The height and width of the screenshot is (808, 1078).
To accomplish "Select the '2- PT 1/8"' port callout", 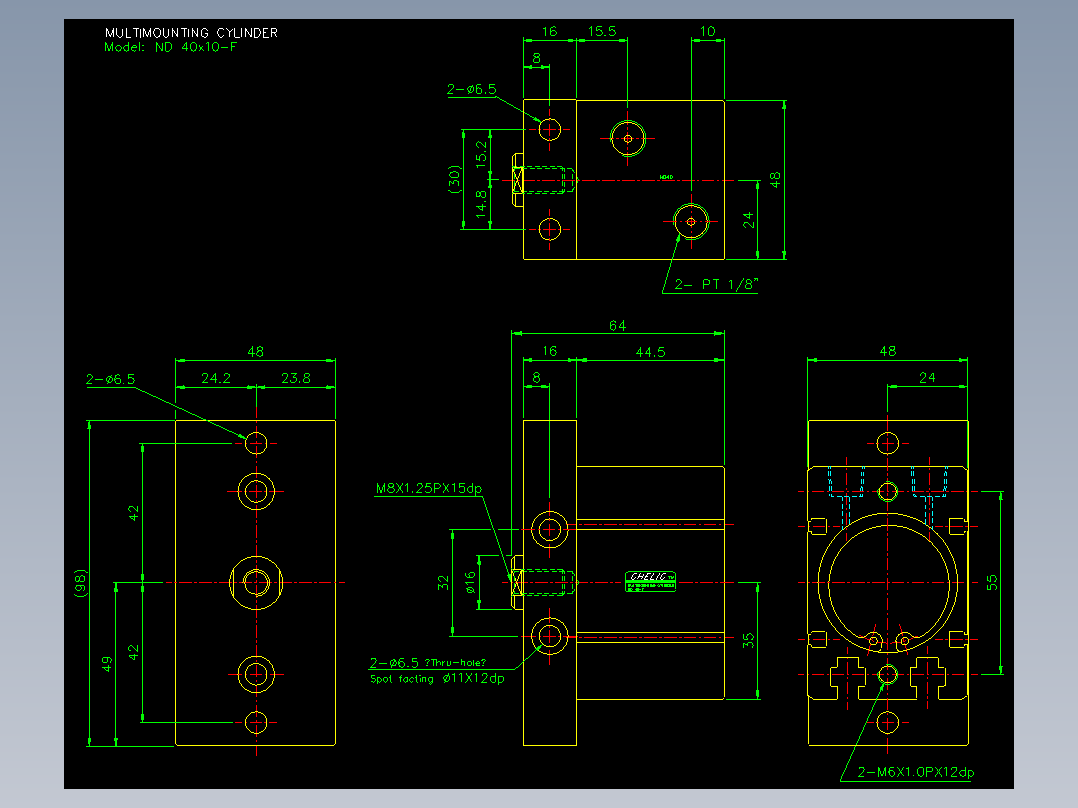I will click(716, 284).
